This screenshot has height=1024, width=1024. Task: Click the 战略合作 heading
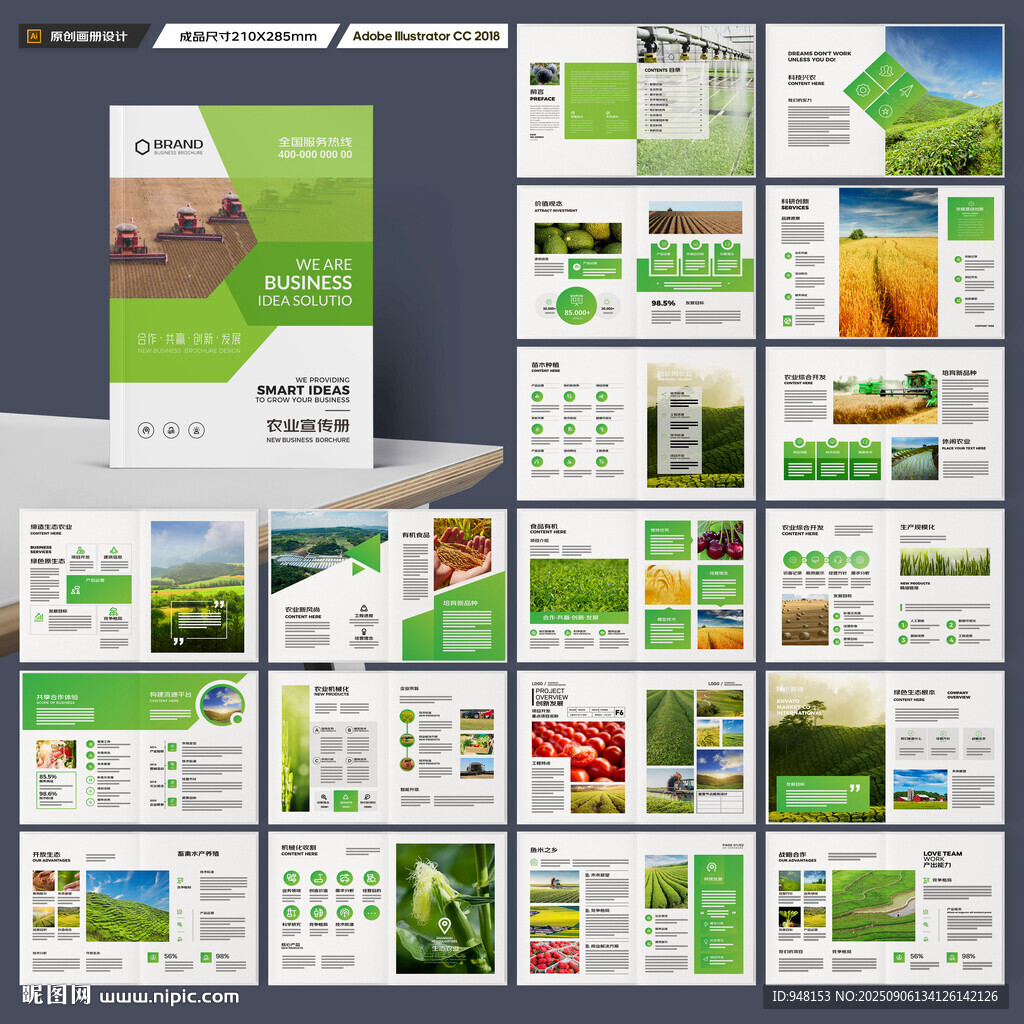[792, 854]
